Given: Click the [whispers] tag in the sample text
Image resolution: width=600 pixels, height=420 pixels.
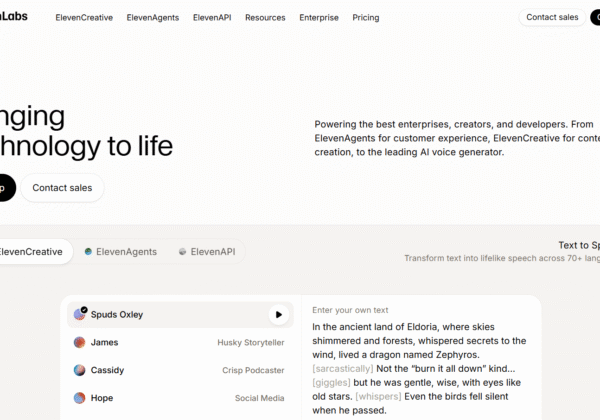Looking at the screenshot, I should coord(378,396).
